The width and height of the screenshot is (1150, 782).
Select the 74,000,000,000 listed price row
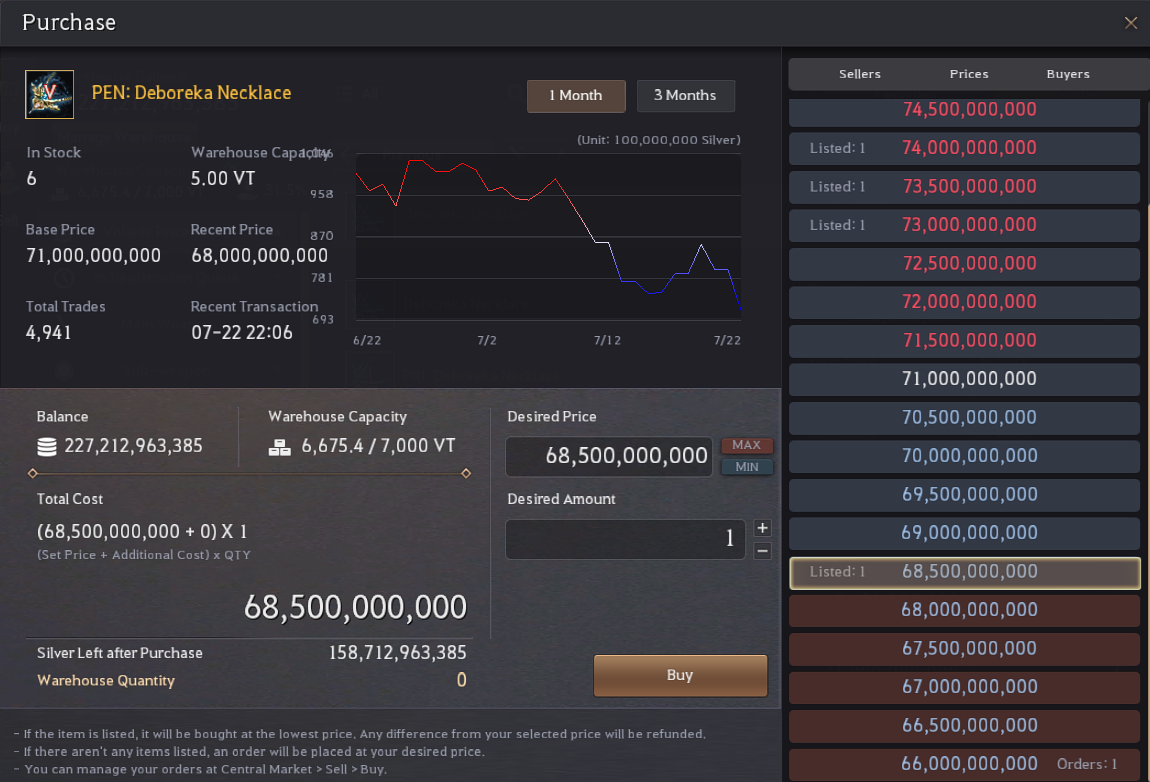tap(964, 148)
